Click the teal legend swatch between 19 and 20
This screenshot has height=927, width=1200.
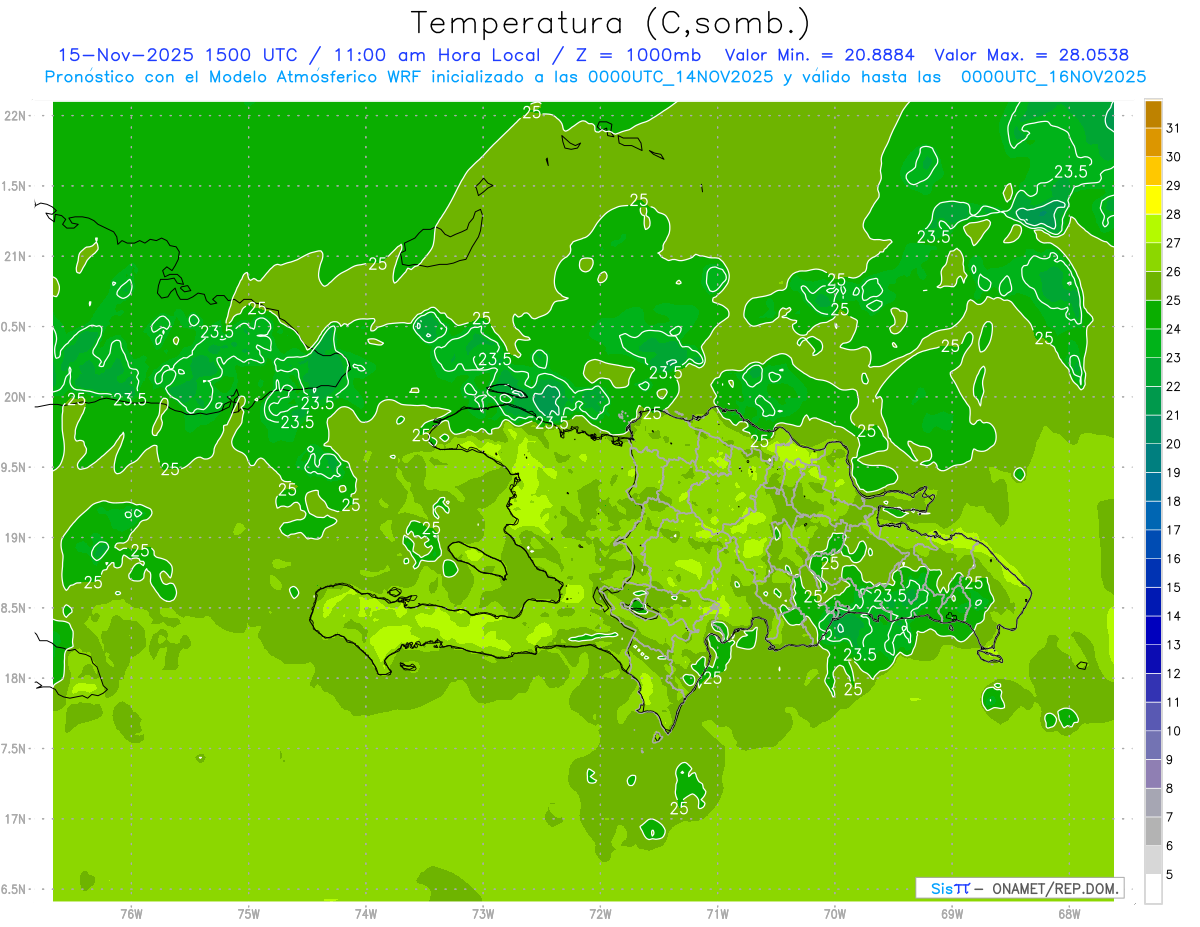pos(1153,458)
